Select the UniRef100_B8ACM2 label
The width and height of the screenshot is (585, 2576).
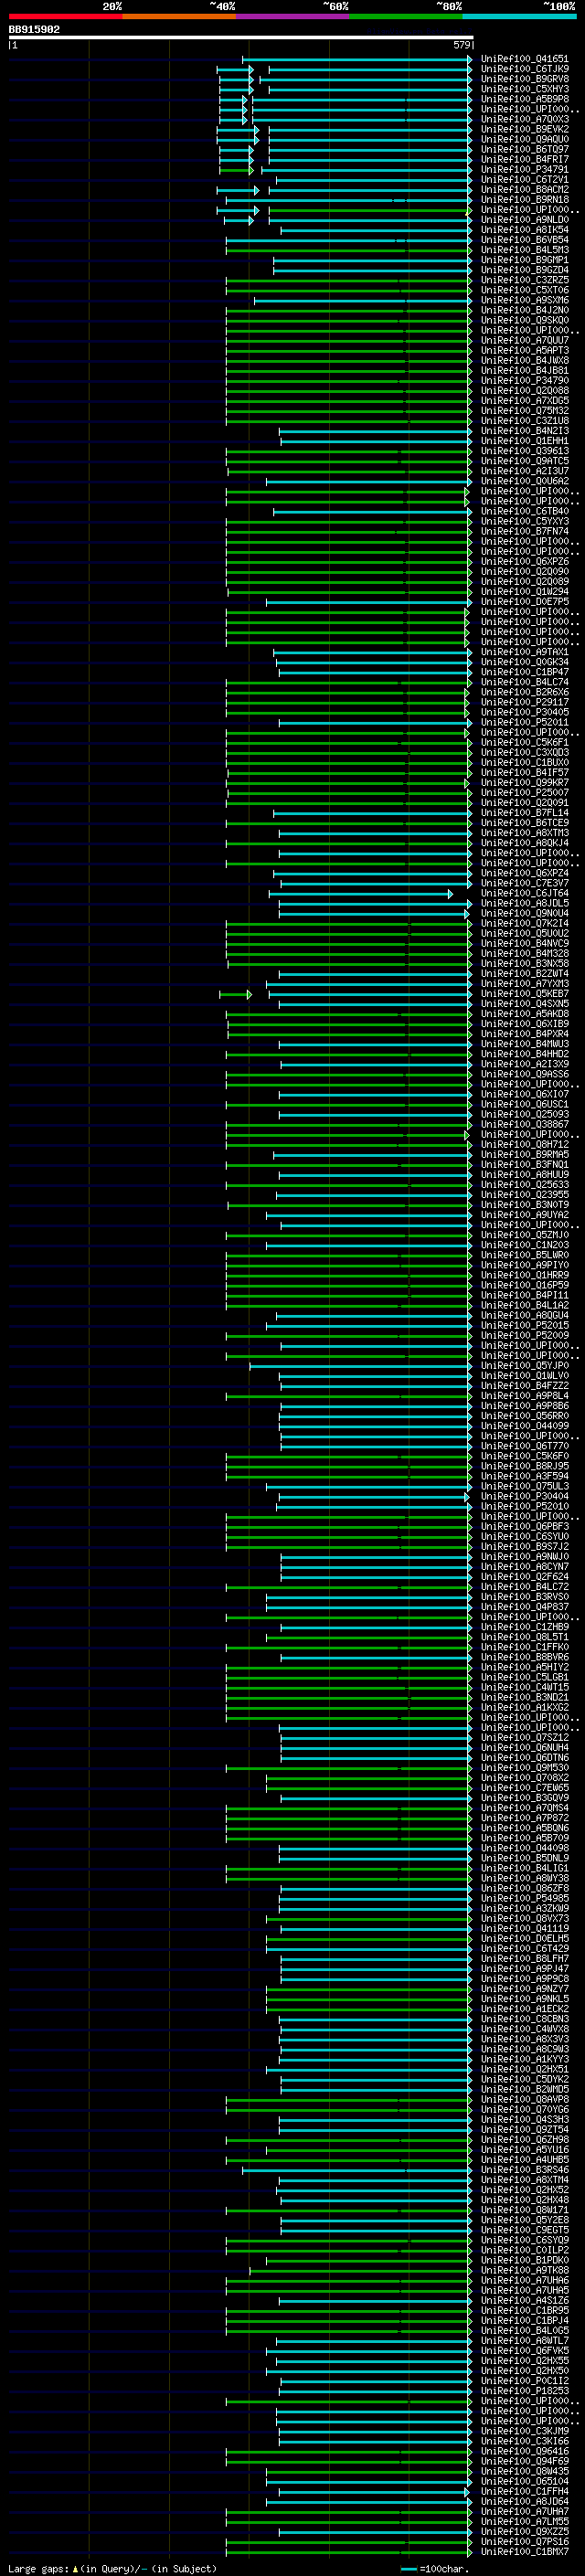coord(524,190)
